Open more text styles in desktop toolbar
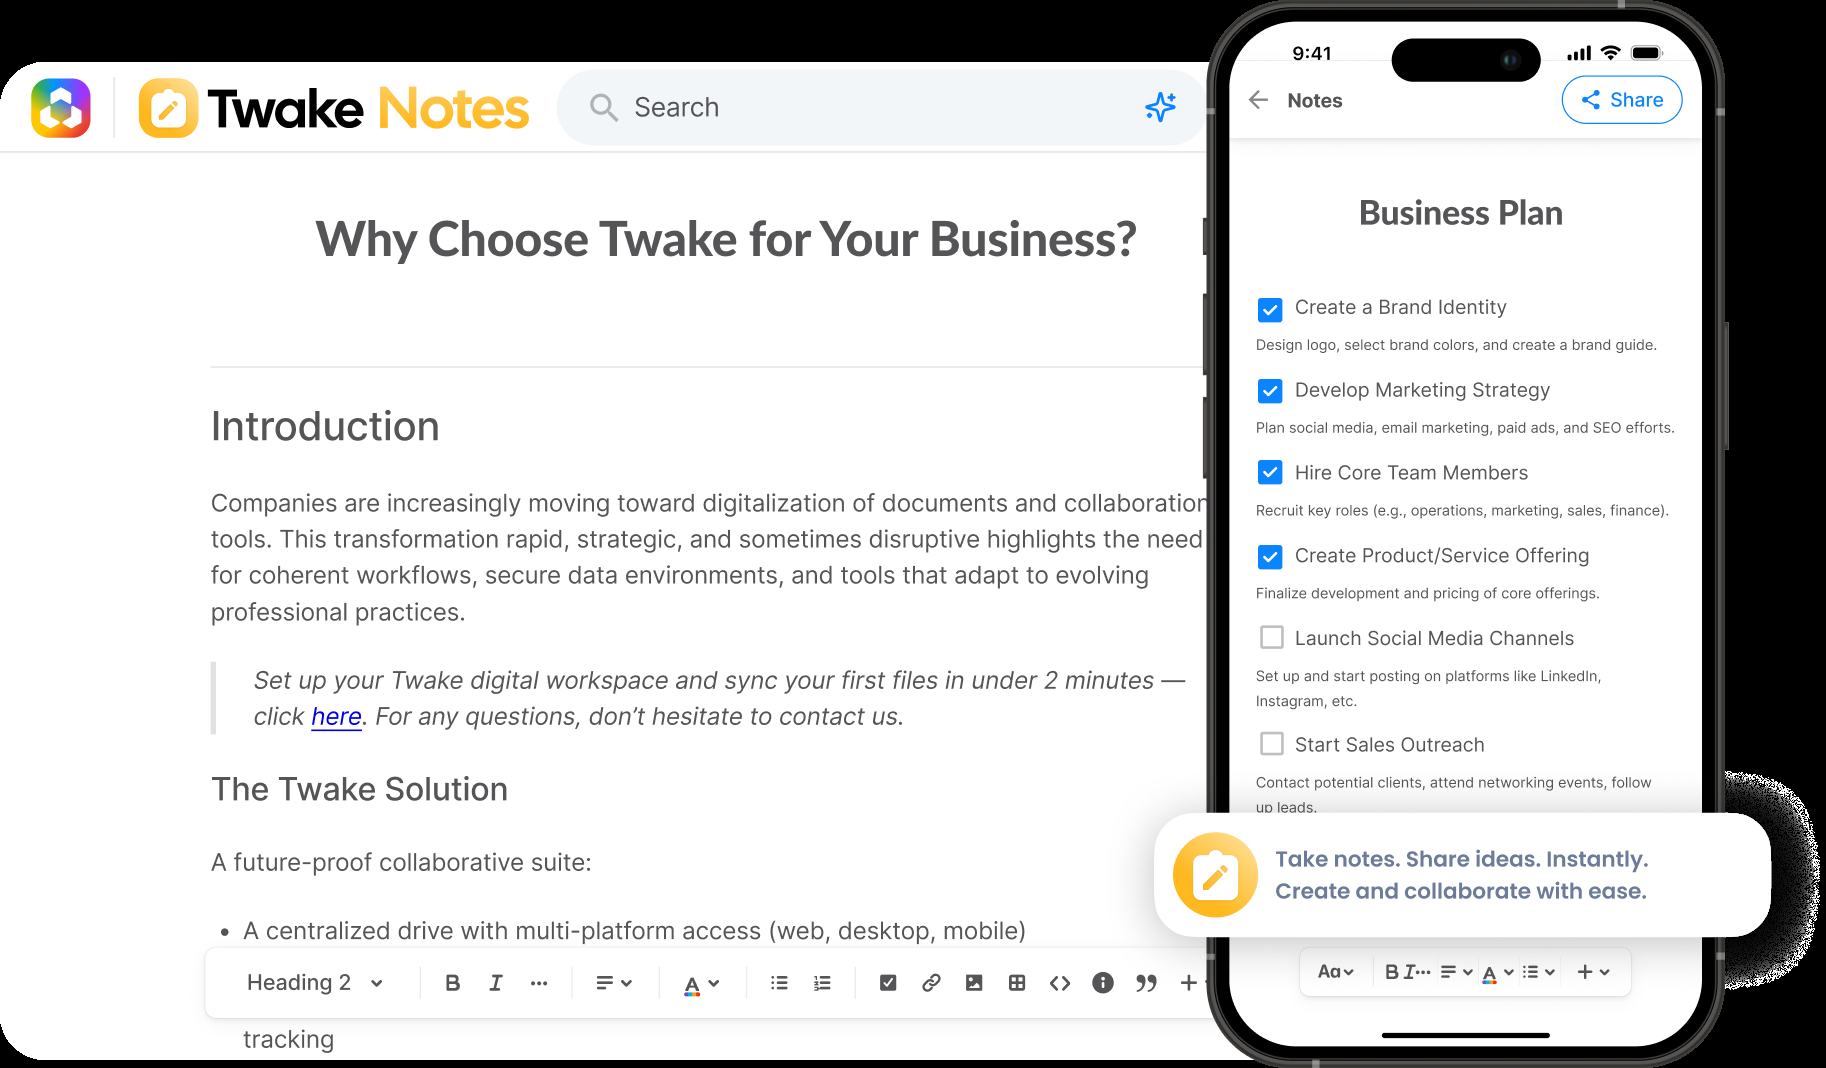 pos(539,983)
